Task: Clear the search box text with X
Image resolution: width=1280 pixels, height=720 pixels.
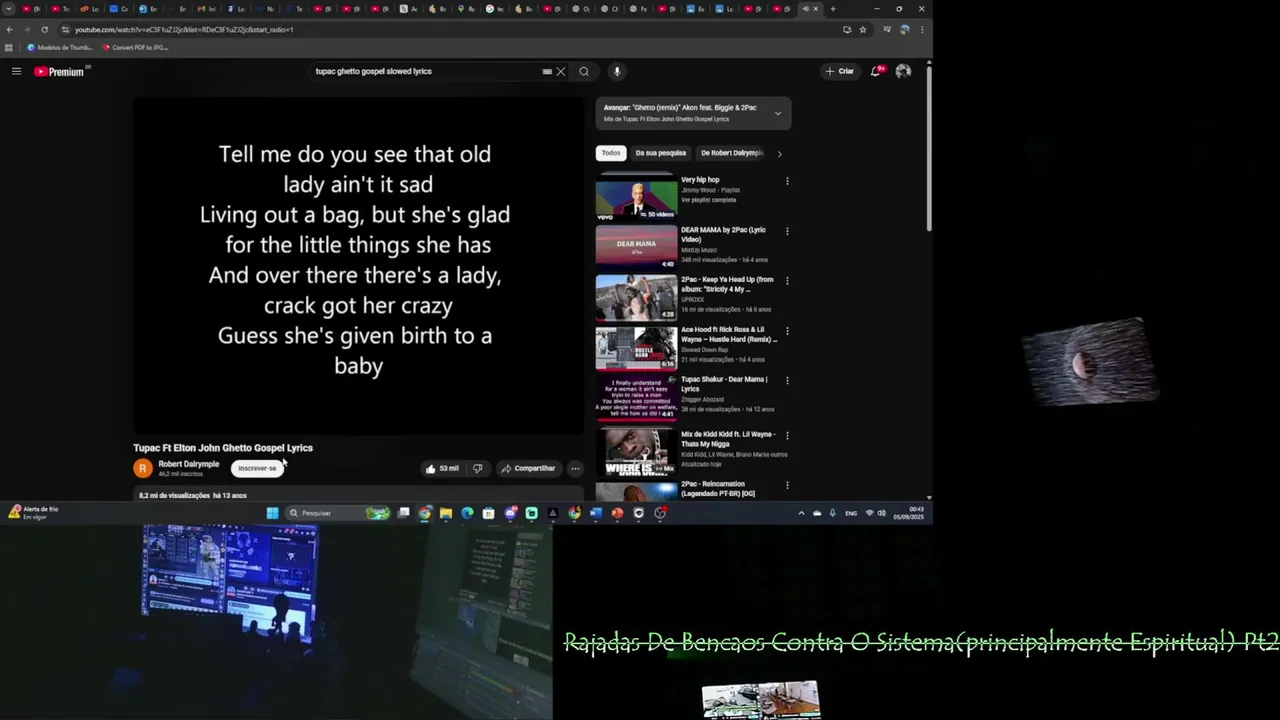Action: (561, 71)
